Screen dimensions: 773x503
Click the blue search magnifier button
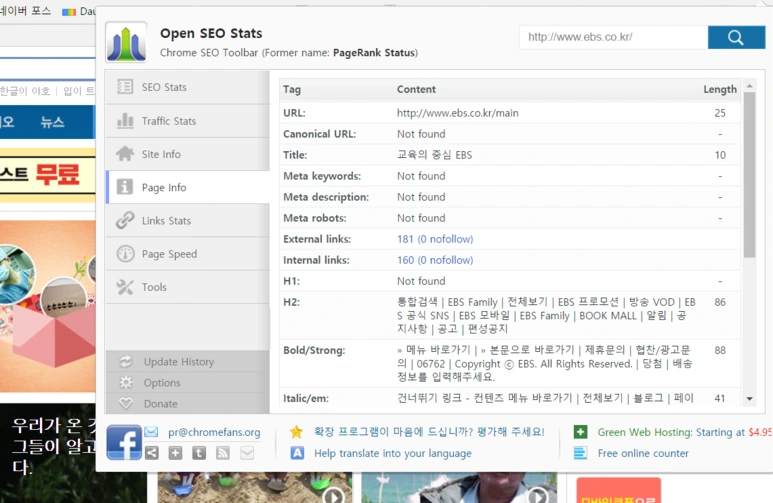point(736,37)
